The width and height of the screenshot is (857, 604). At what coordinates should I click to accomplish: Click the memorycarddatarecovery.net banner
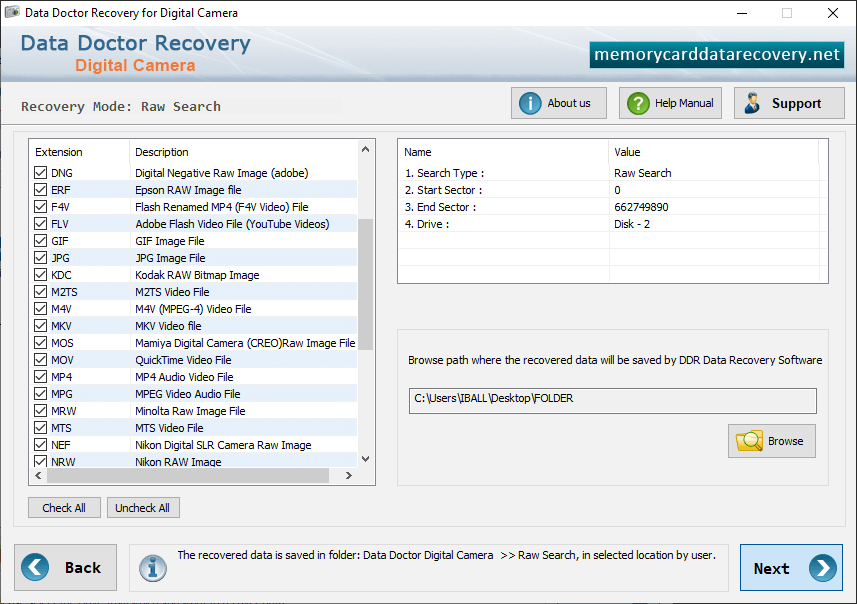(717, 55)
